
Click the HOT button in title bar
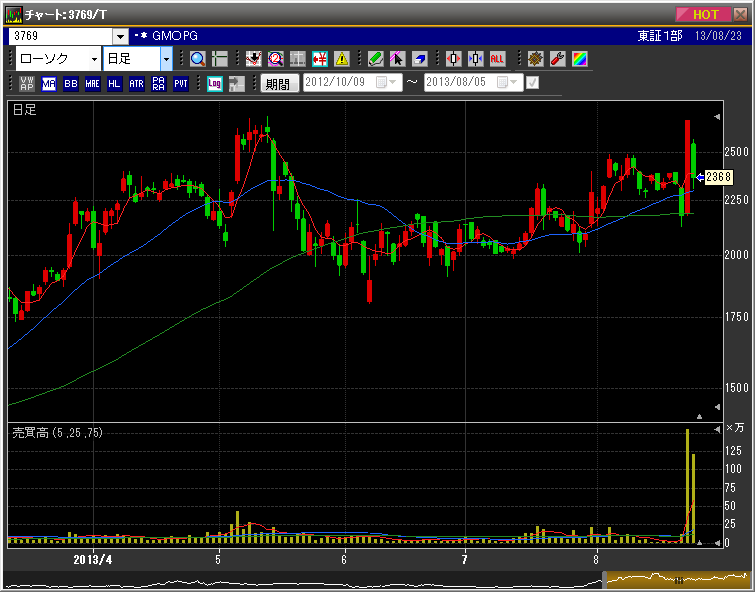point(706,14)
